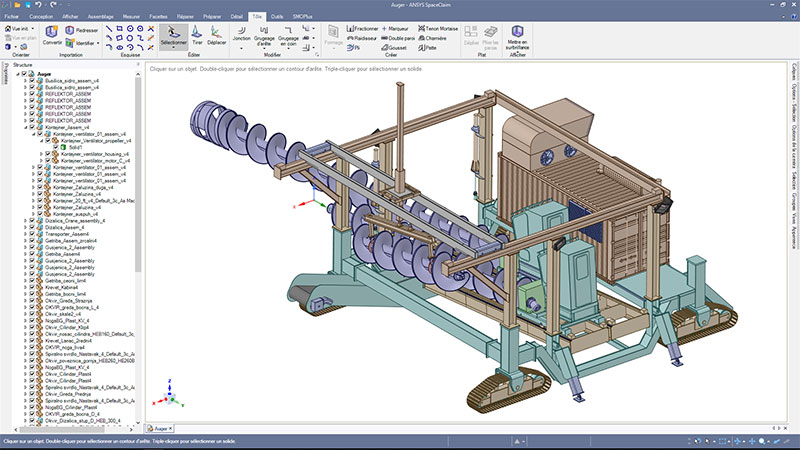Select the Grugeage d'arête tool
This screenshot has width=800, height=450.
click(265, 32)
